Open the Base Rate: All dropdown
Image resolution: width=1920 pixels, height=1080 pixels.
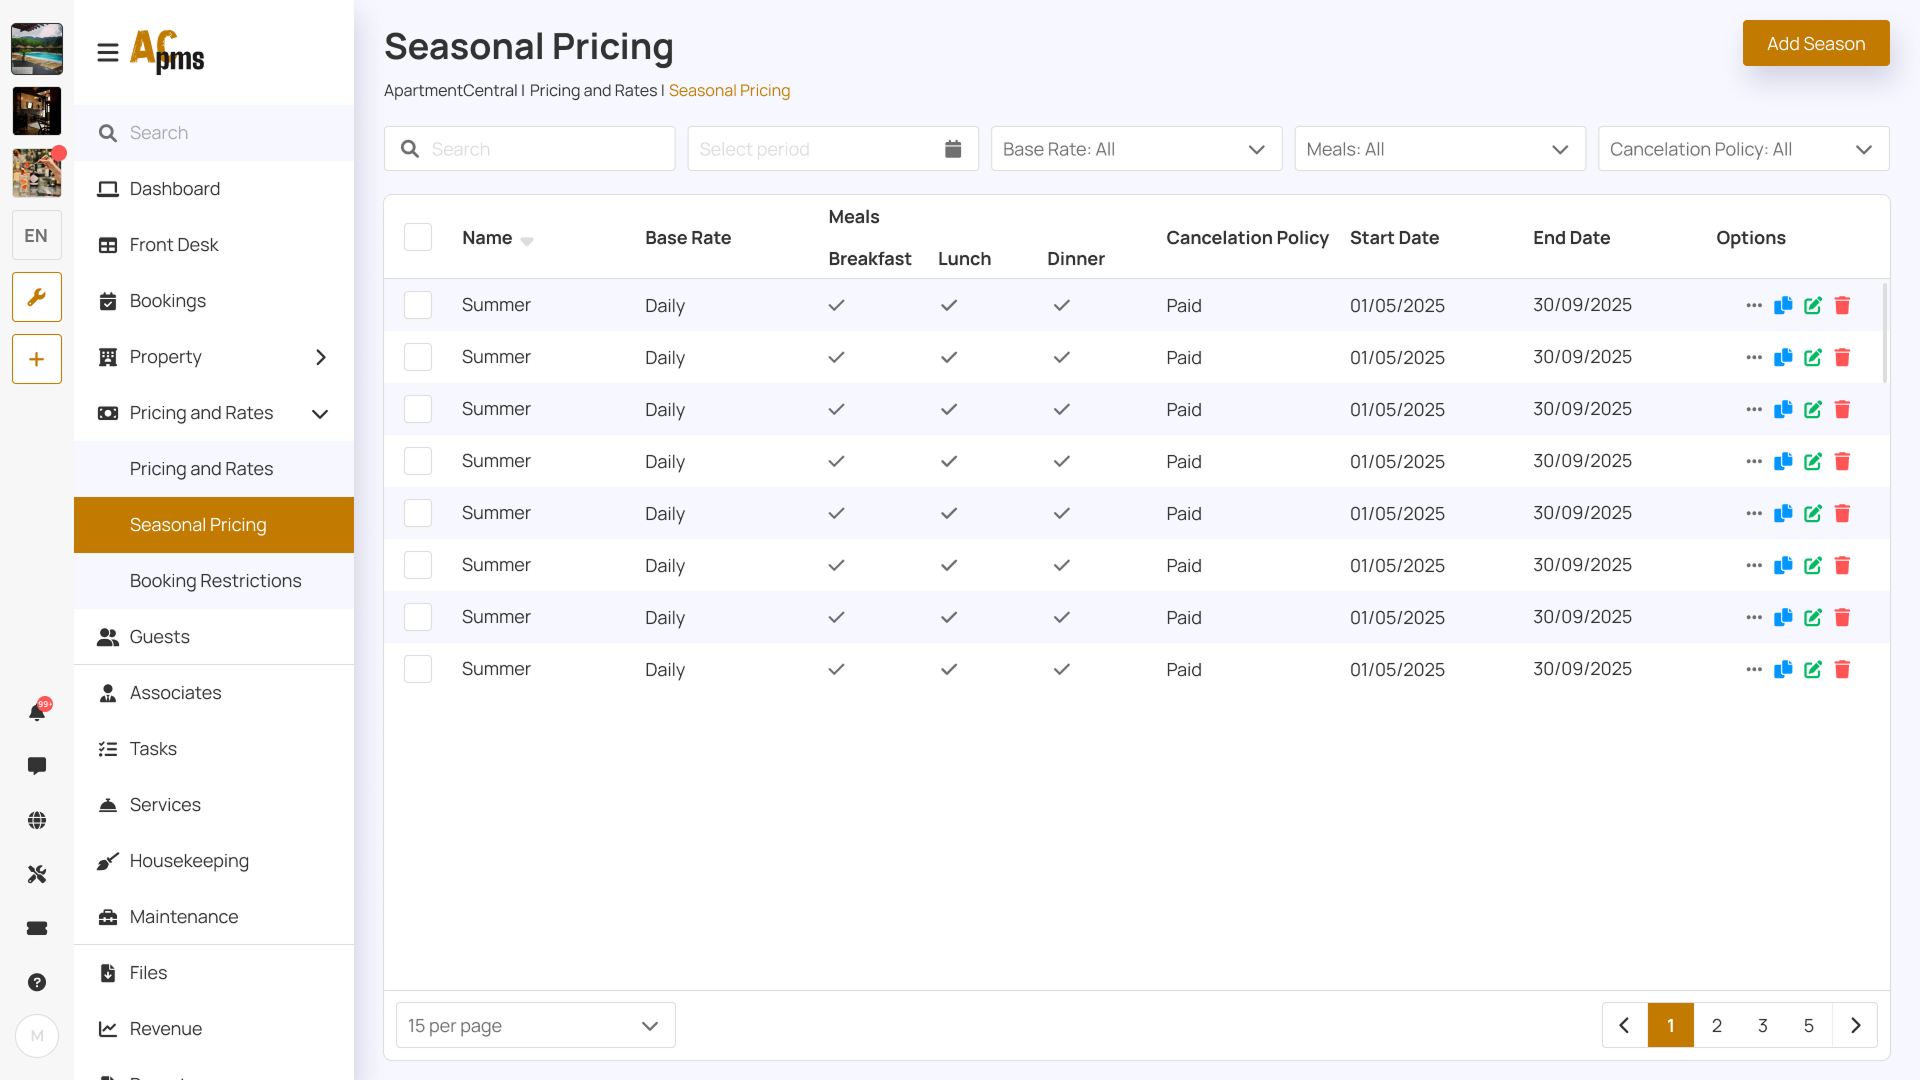click(1136, 149)
